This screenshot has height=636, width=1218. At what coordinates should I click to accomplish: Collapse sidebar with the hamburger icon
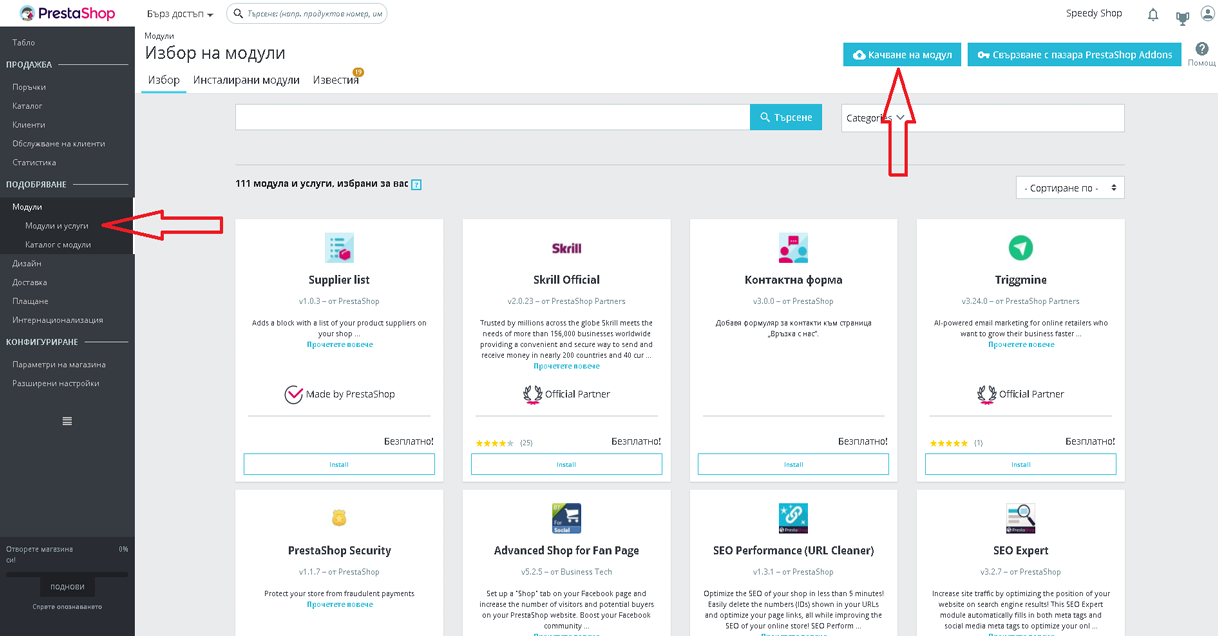[67, 421]
